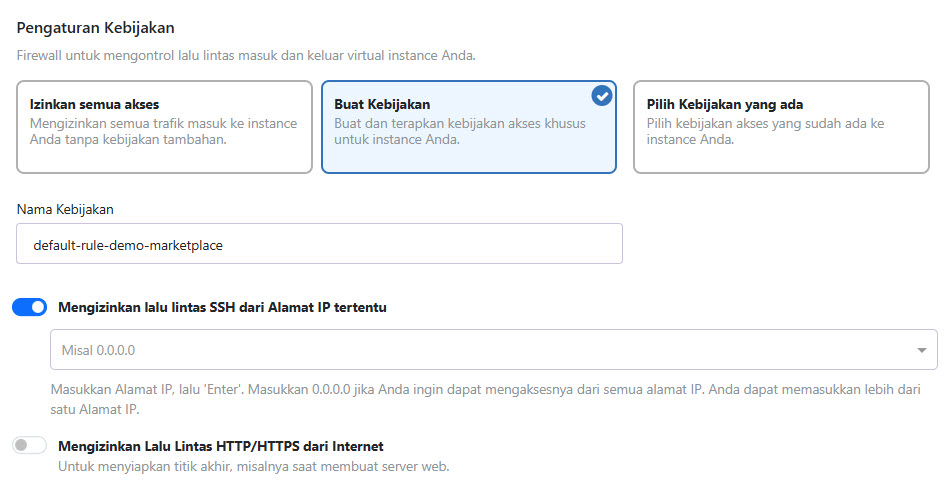The image size is (945, 500).
Task: Open the SSH IP address dropdown arrow
Action: [920, 351]
